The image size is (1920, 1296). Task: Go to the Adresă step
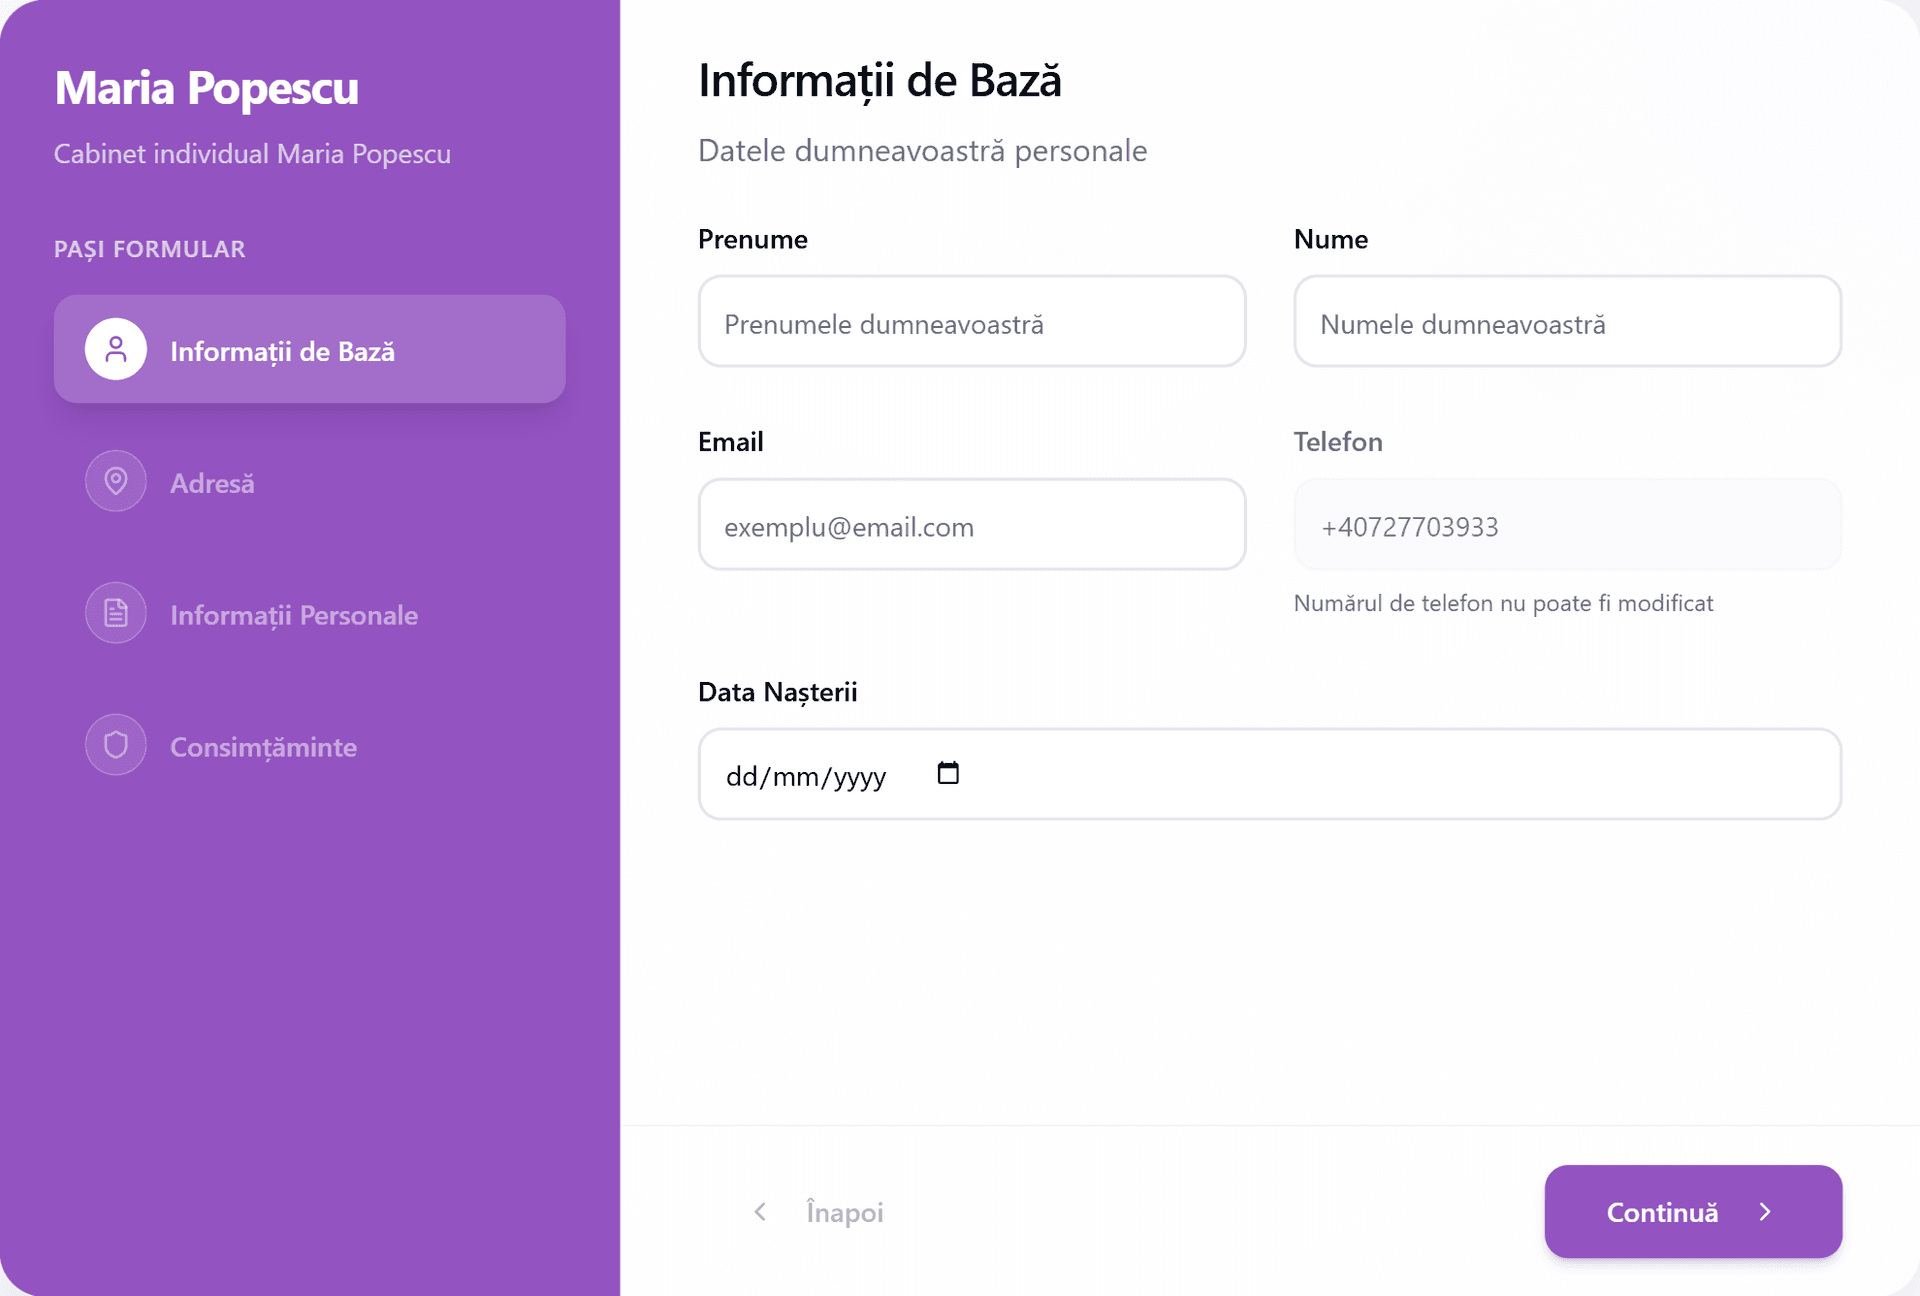pos(310,481)
